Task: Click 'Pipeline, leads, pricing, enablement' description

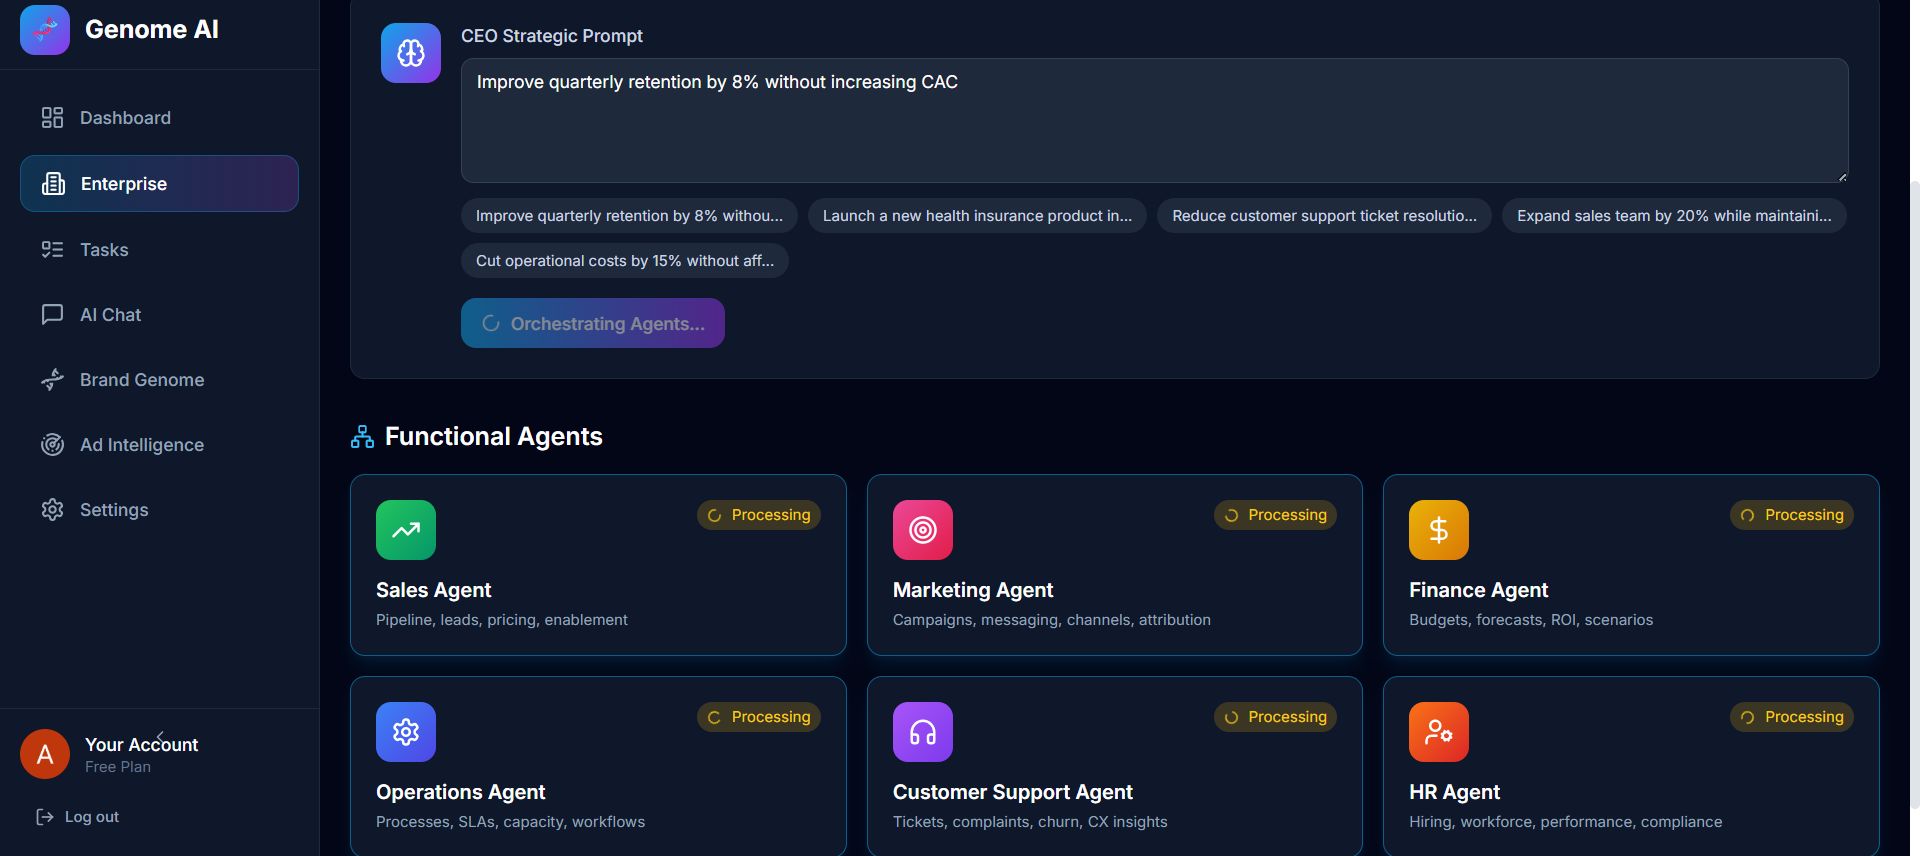Action: tap(502, 620)
